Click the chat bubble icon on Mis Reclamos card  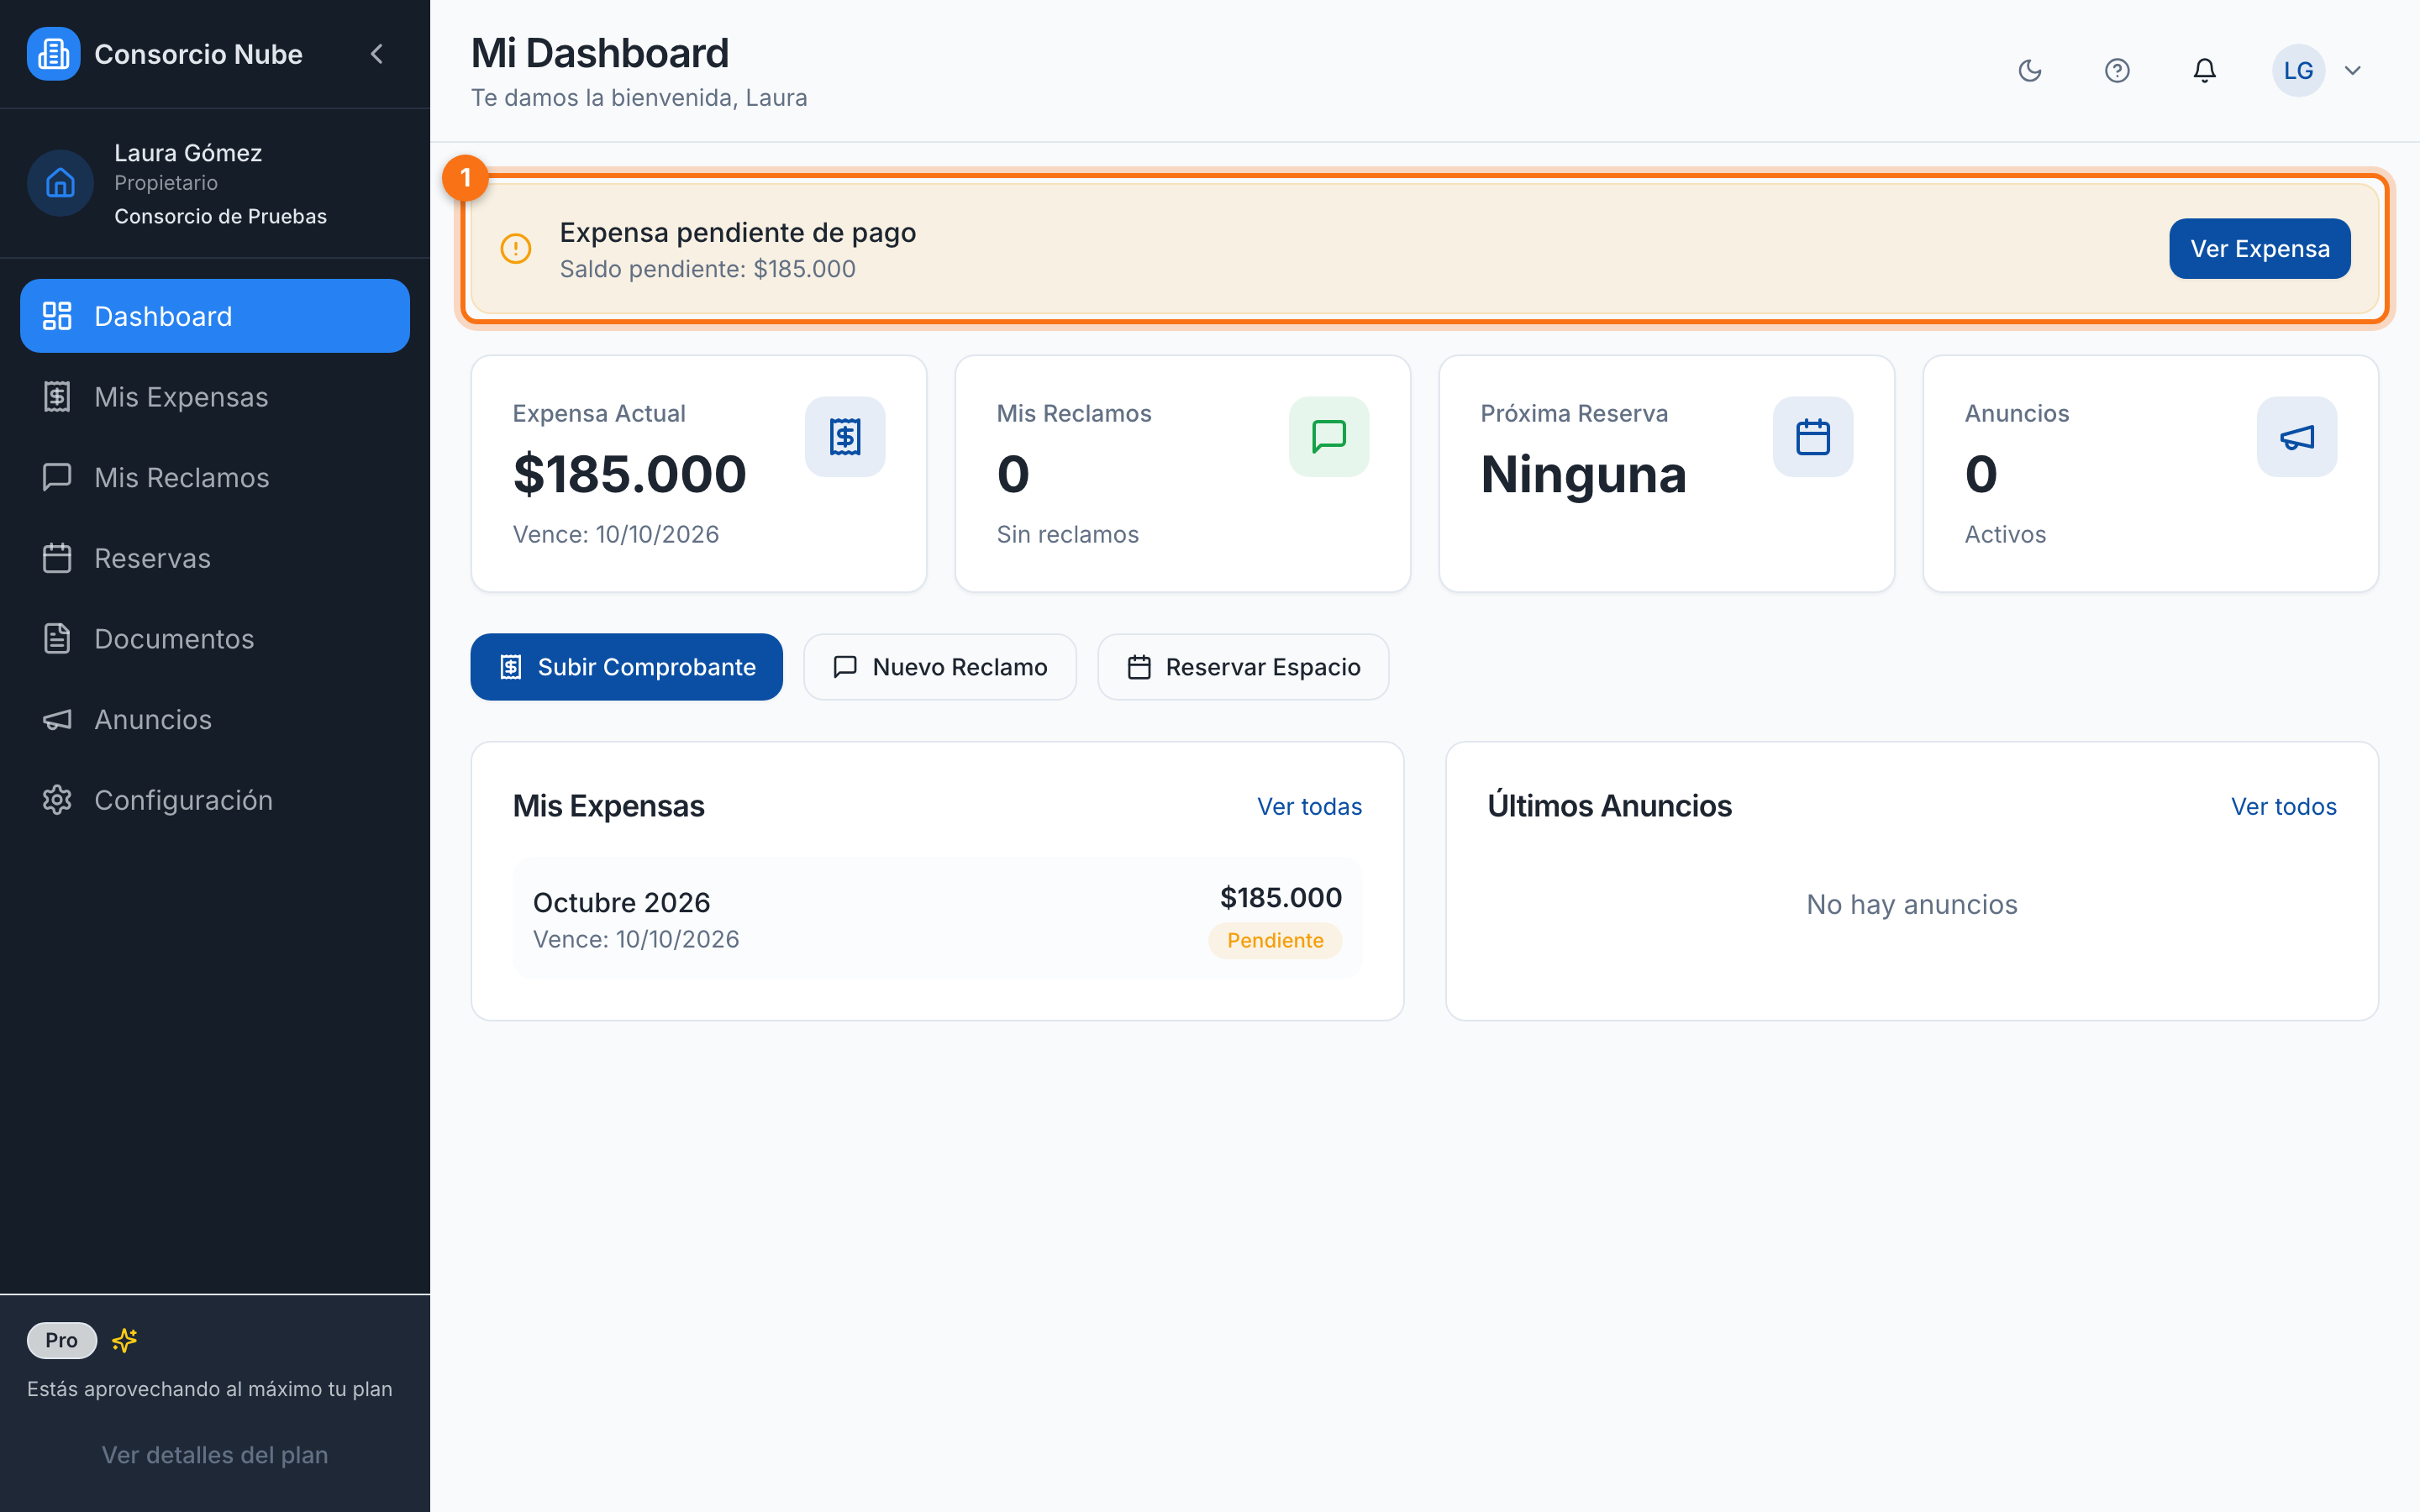(1329, 437)
